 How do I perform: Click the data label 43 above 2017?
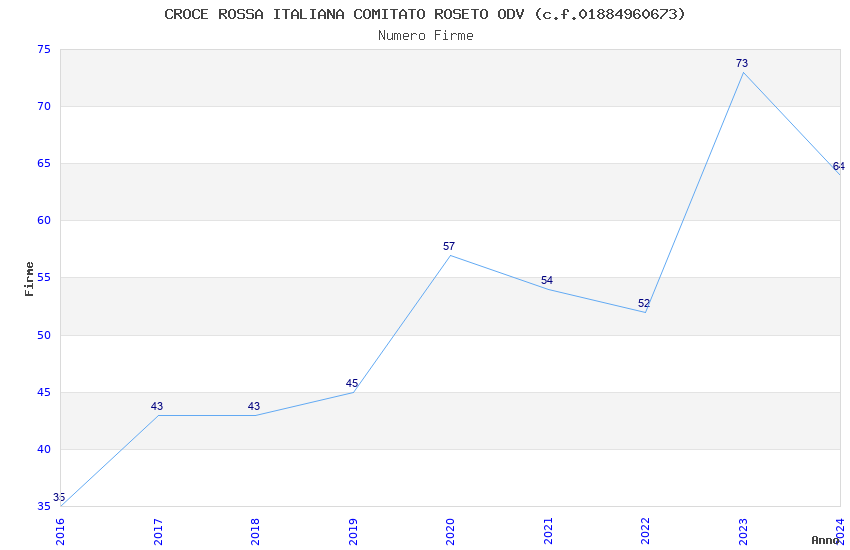tap(157, 406)
